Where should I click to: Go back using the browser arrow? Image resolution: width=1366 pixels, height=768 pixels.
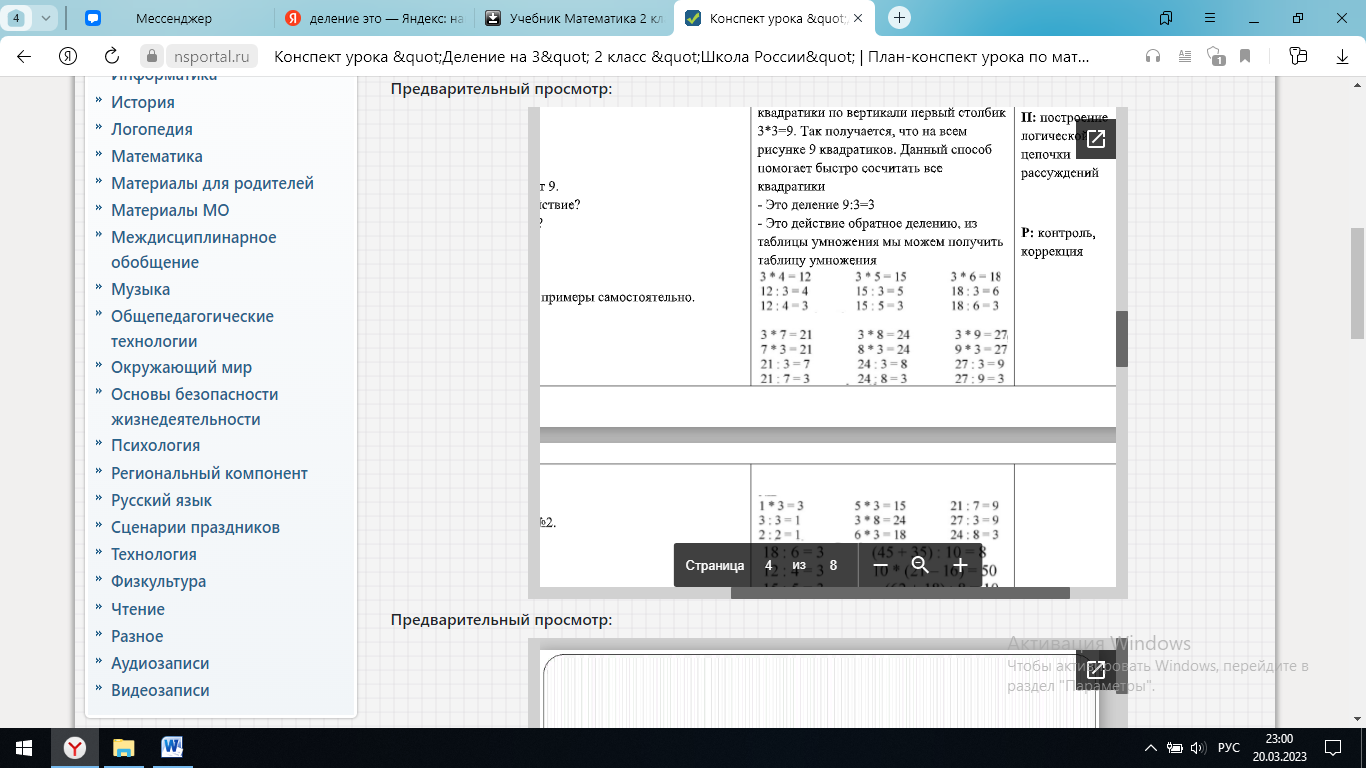(x=25, y=56)
